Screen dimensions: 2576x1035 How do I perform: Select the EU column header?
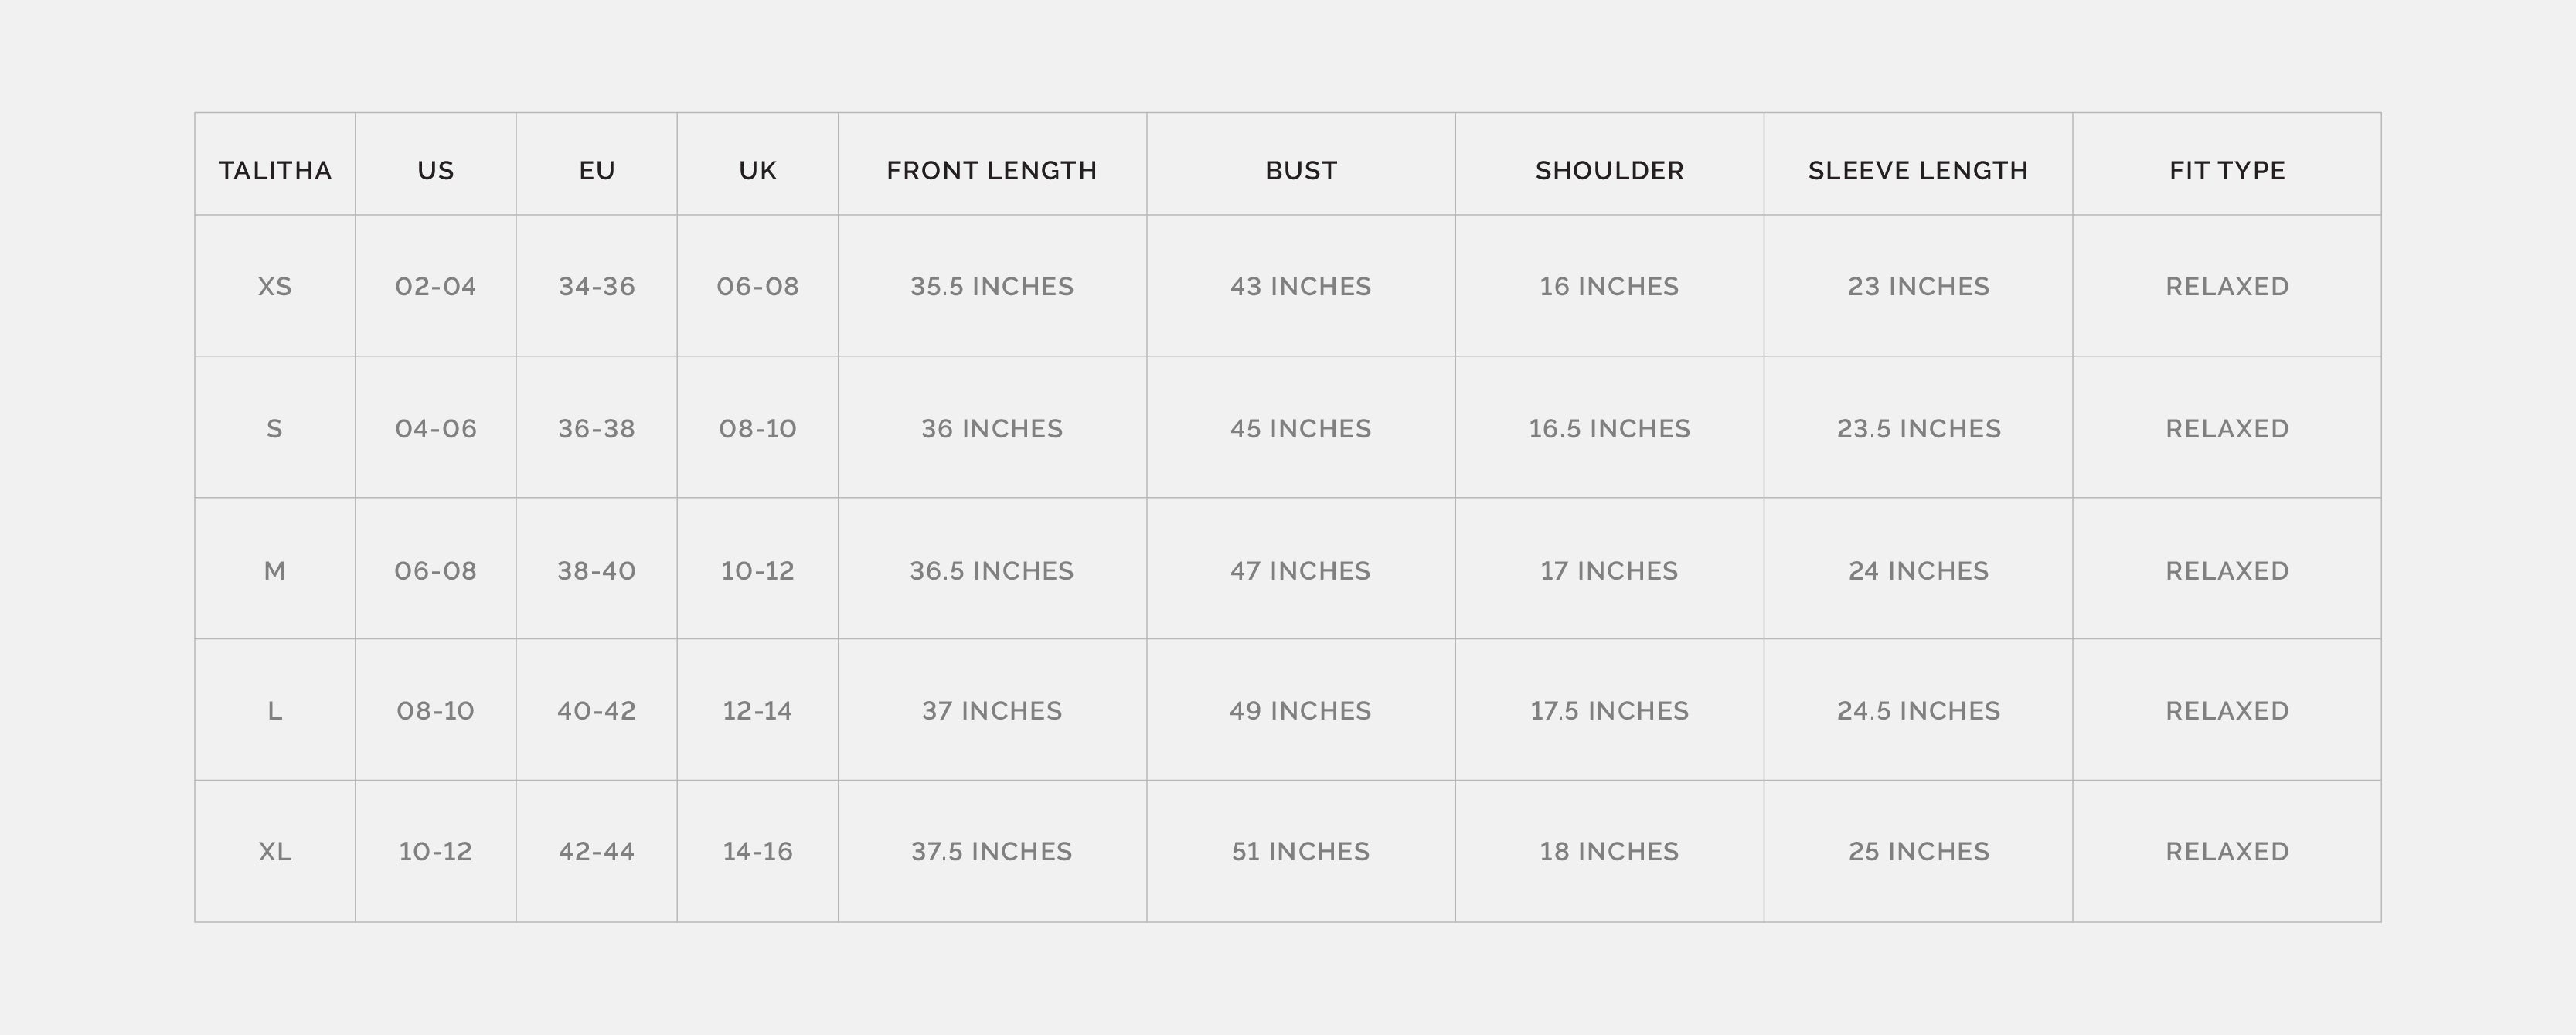596,171
